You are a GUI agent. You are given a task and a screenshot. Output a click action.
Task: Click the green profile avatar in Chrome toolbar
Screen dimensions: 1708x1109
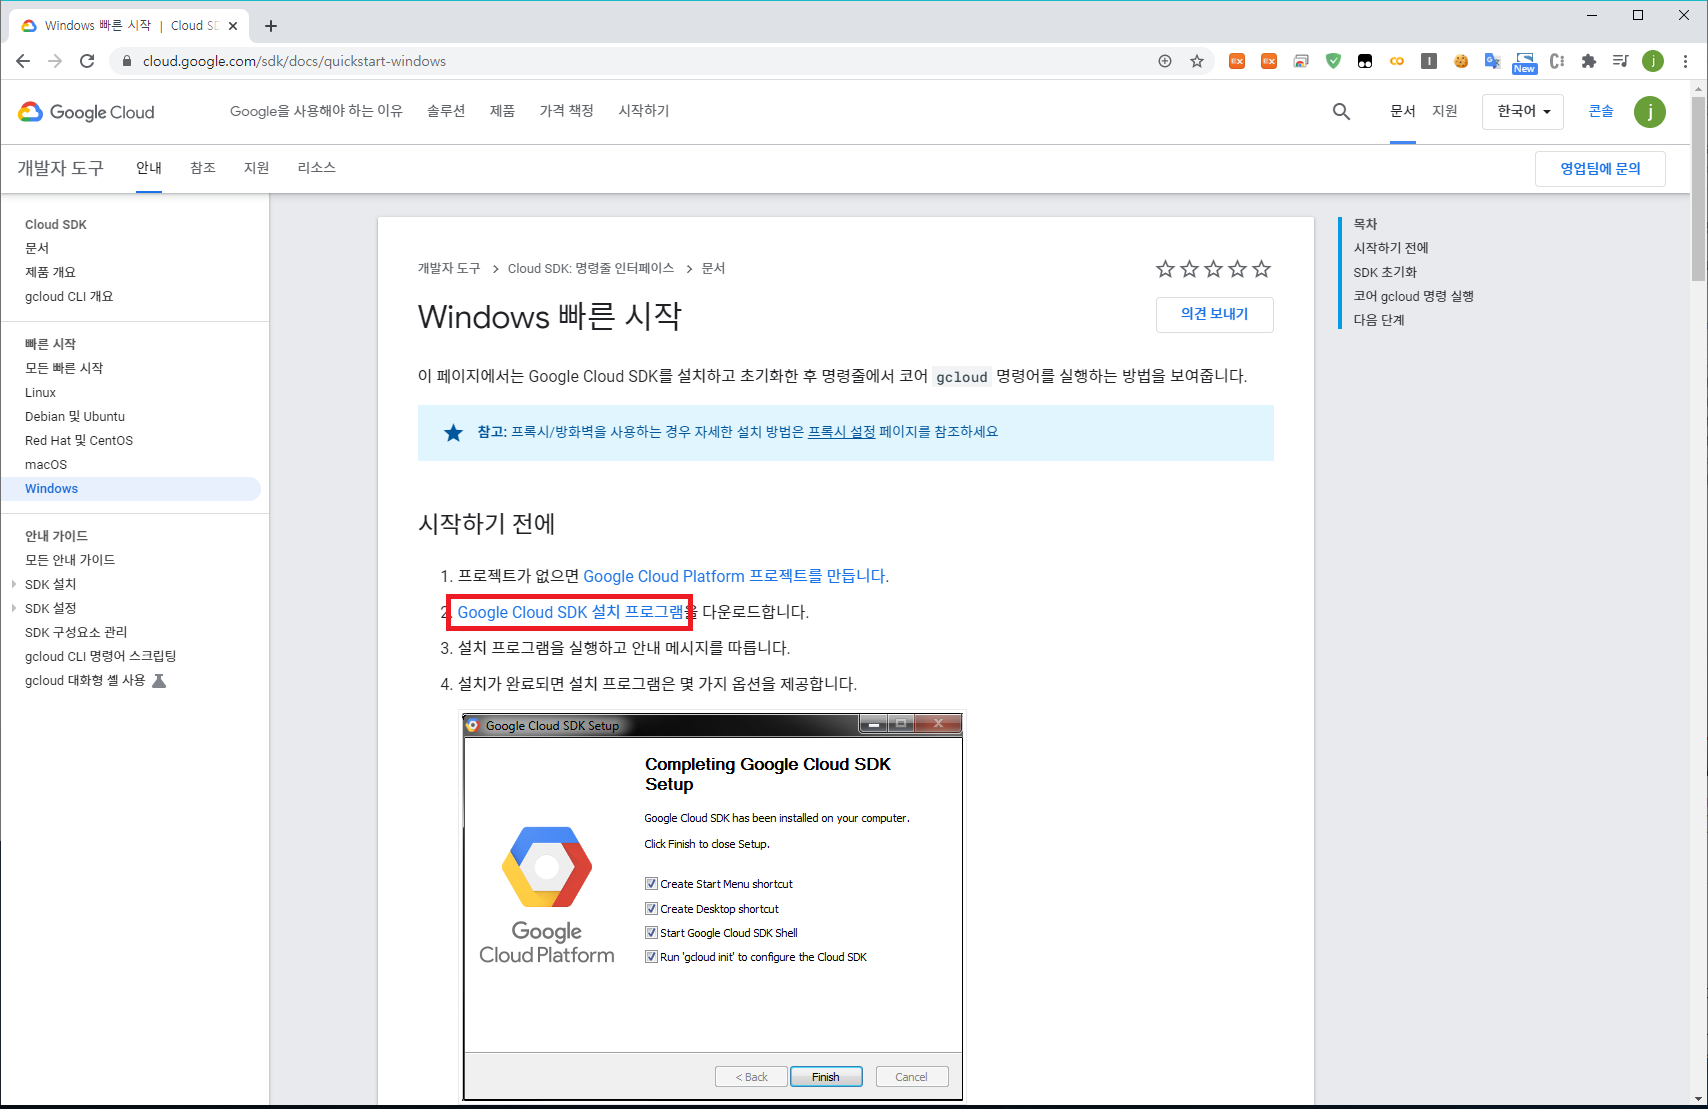(x=1653, y=61)
